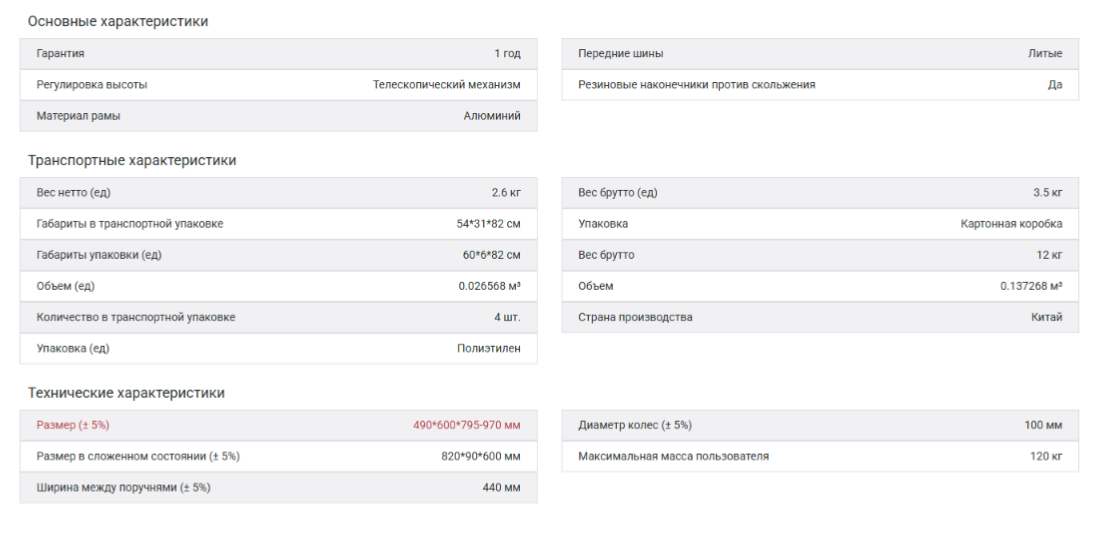Click the 'Технические характеристики' section heading
Screen dimensions: 1107x539
click(126, 393)
